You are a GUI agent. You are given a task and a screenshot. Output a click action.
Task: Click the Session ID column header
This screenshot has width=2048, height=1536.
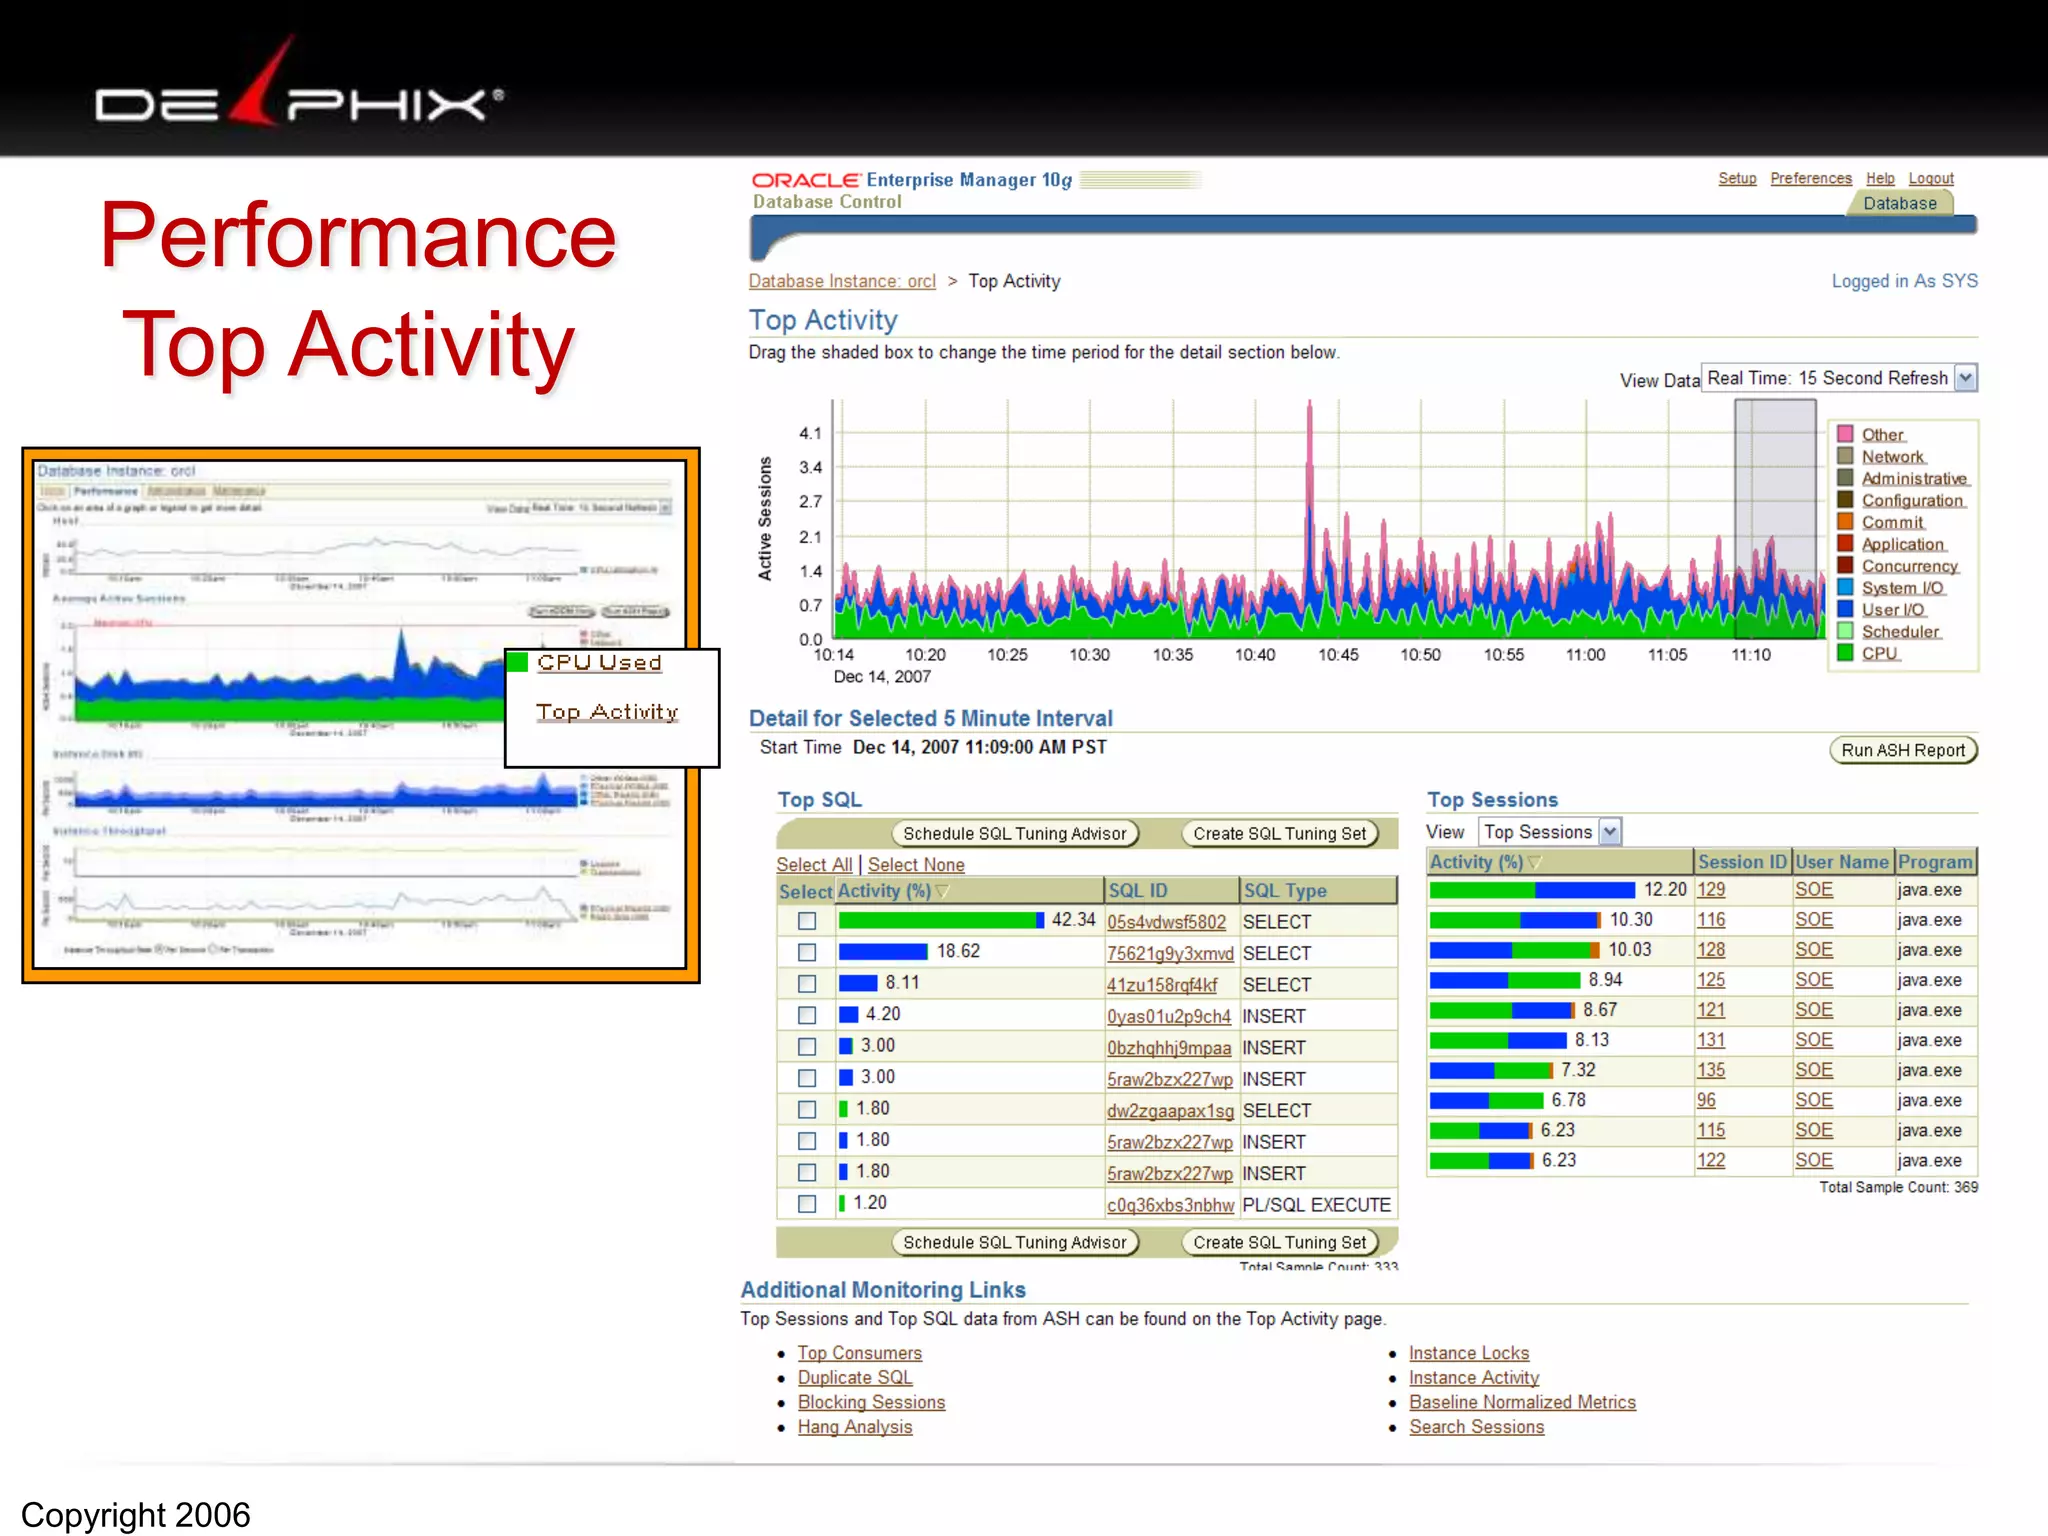pyautogui.click(x=1742, y=862)
